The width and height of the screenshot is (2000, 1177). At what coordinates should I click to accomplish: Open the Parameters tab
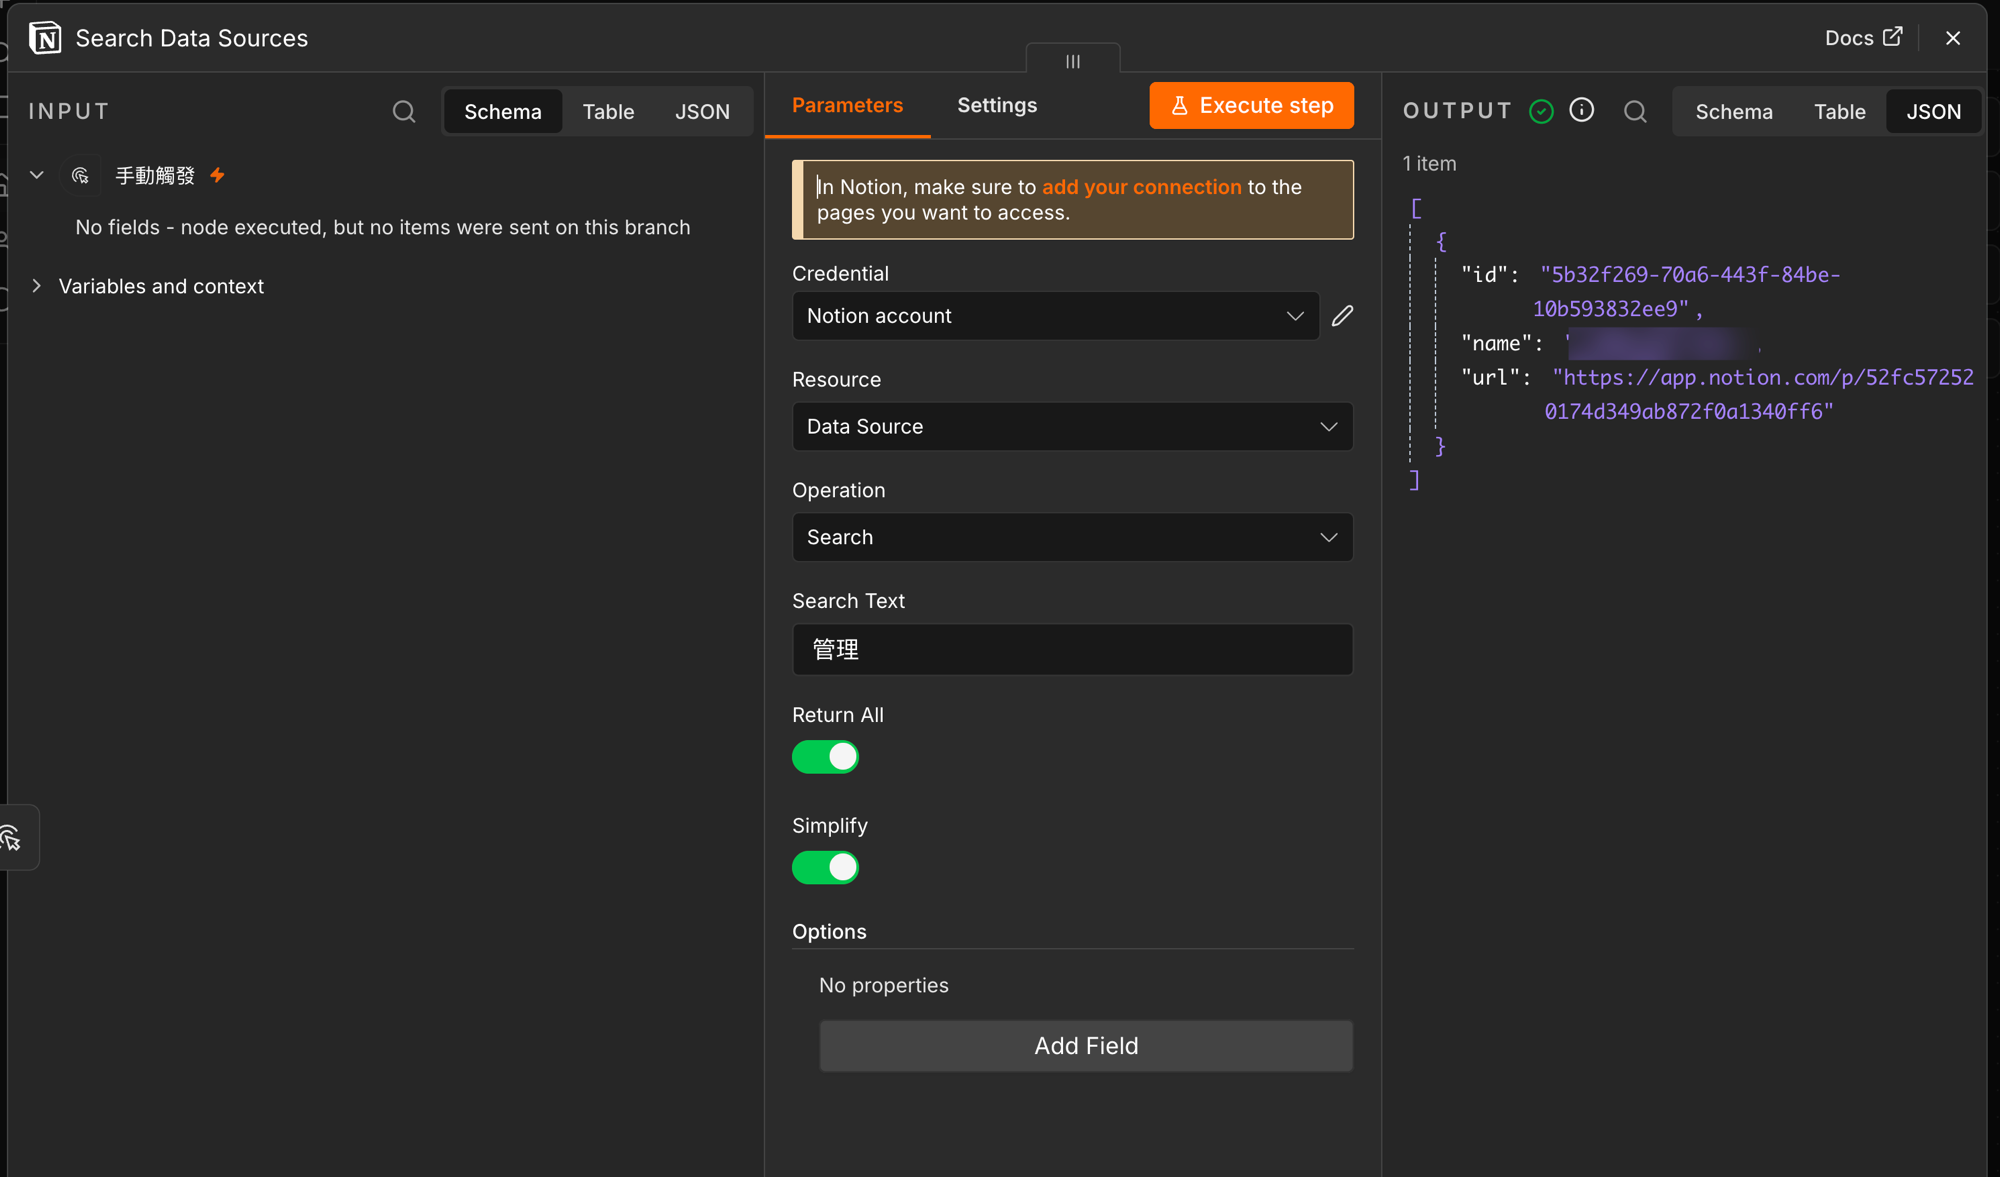[x=847, y=105]
